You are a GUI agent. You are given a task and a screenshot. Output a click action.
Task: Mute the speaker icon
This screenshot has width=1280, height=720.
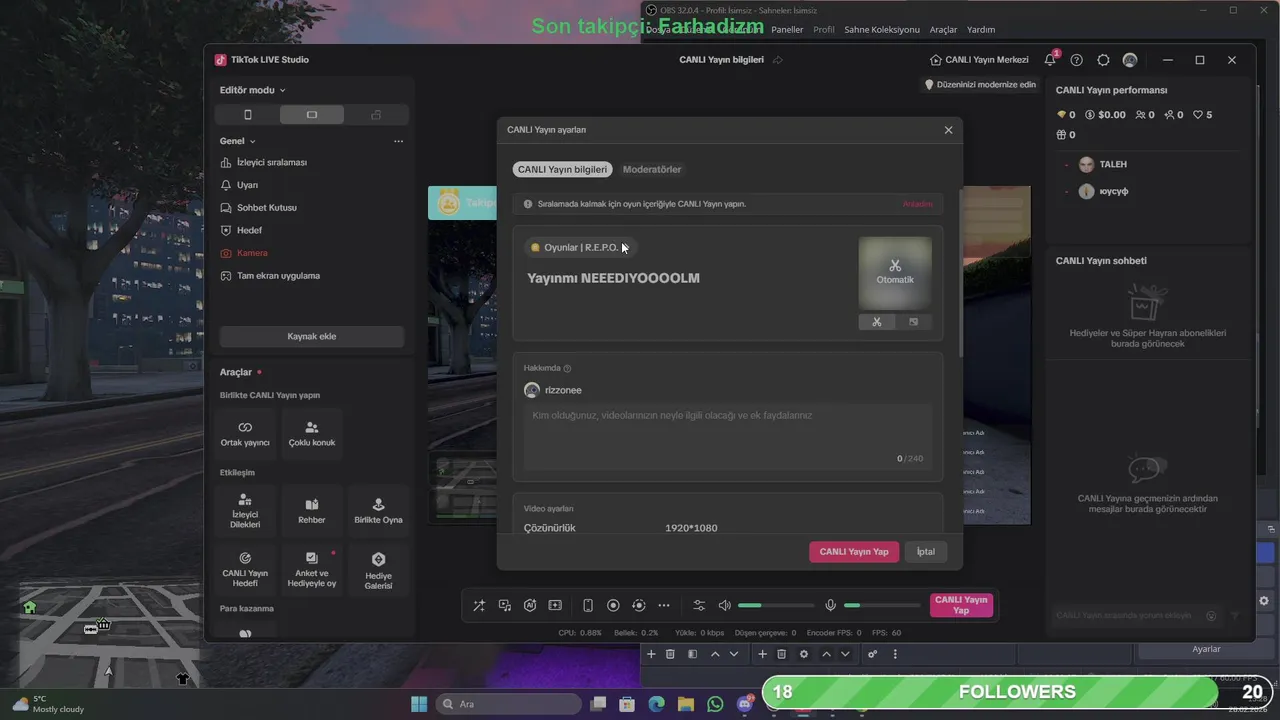click(725, 605)
